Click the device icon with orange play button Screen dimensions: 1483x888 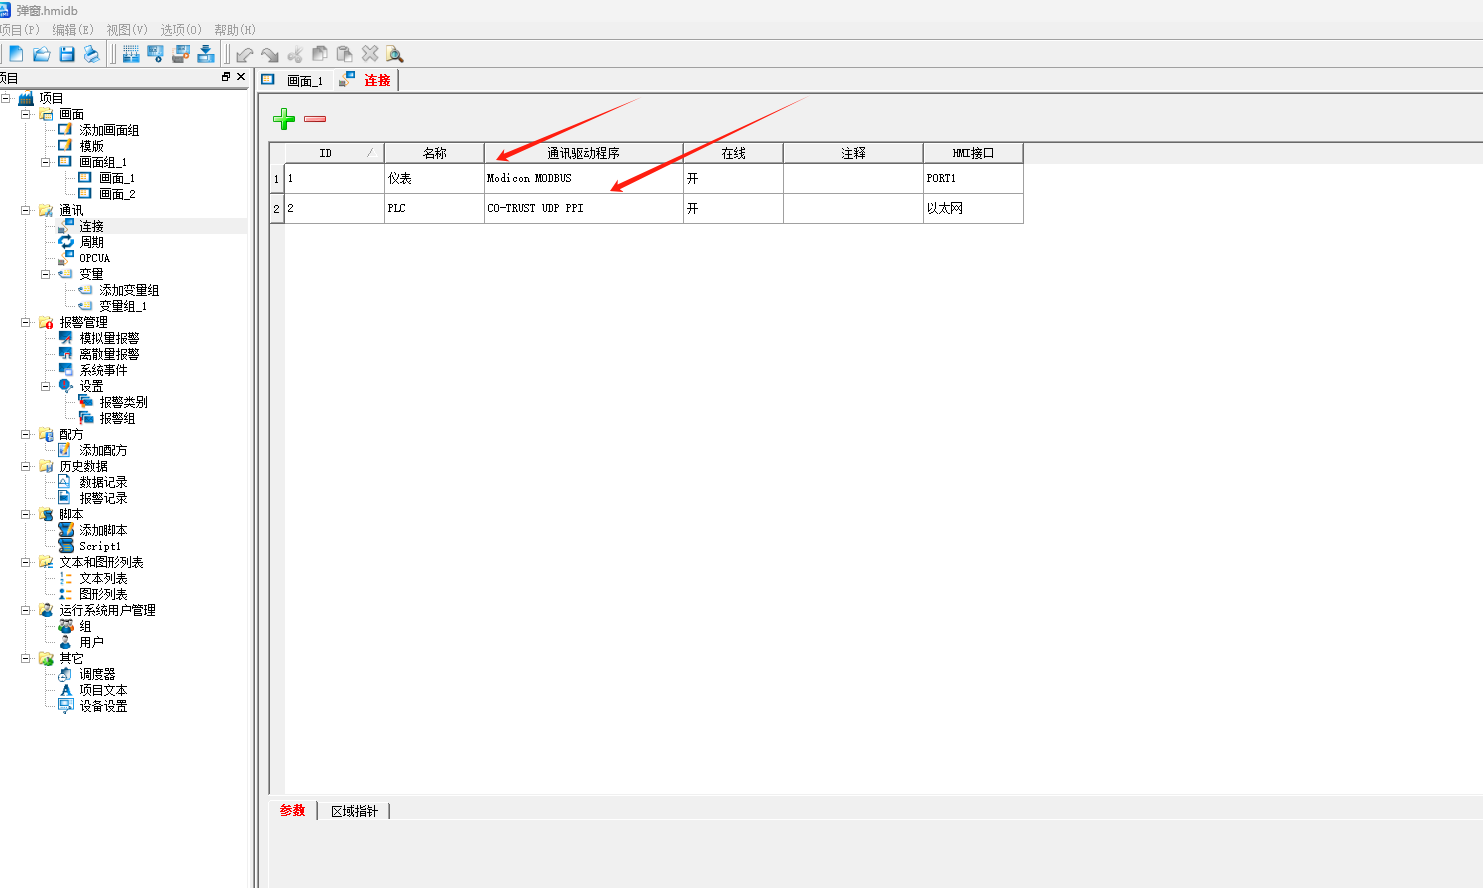(x=181, y=54)
